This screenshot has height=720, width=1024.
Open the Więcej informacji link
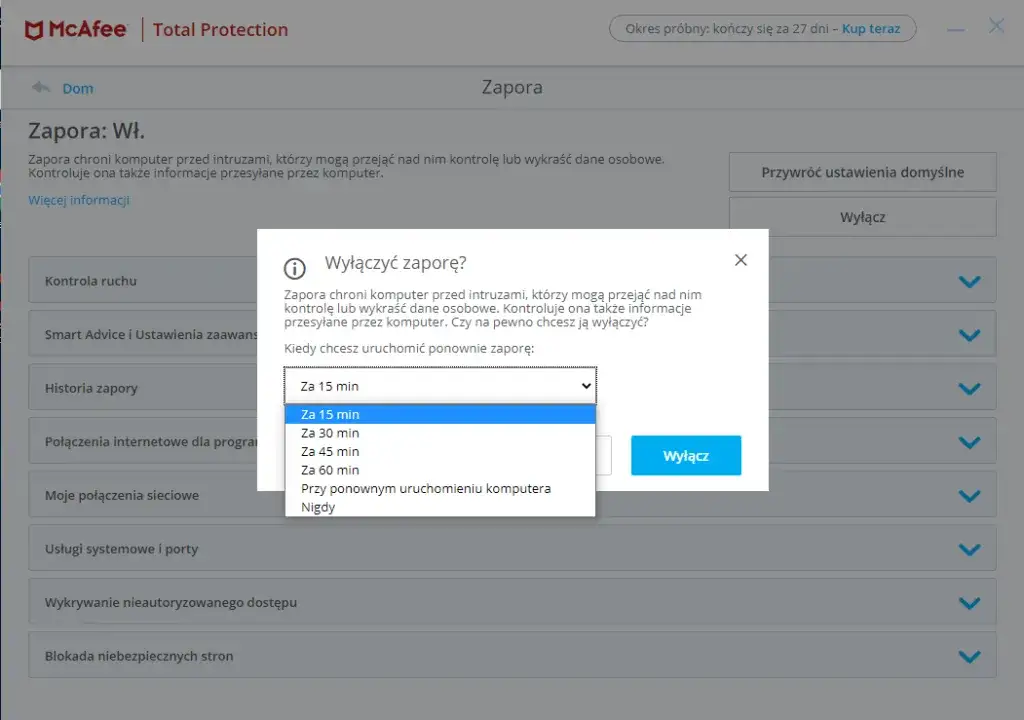79,200
